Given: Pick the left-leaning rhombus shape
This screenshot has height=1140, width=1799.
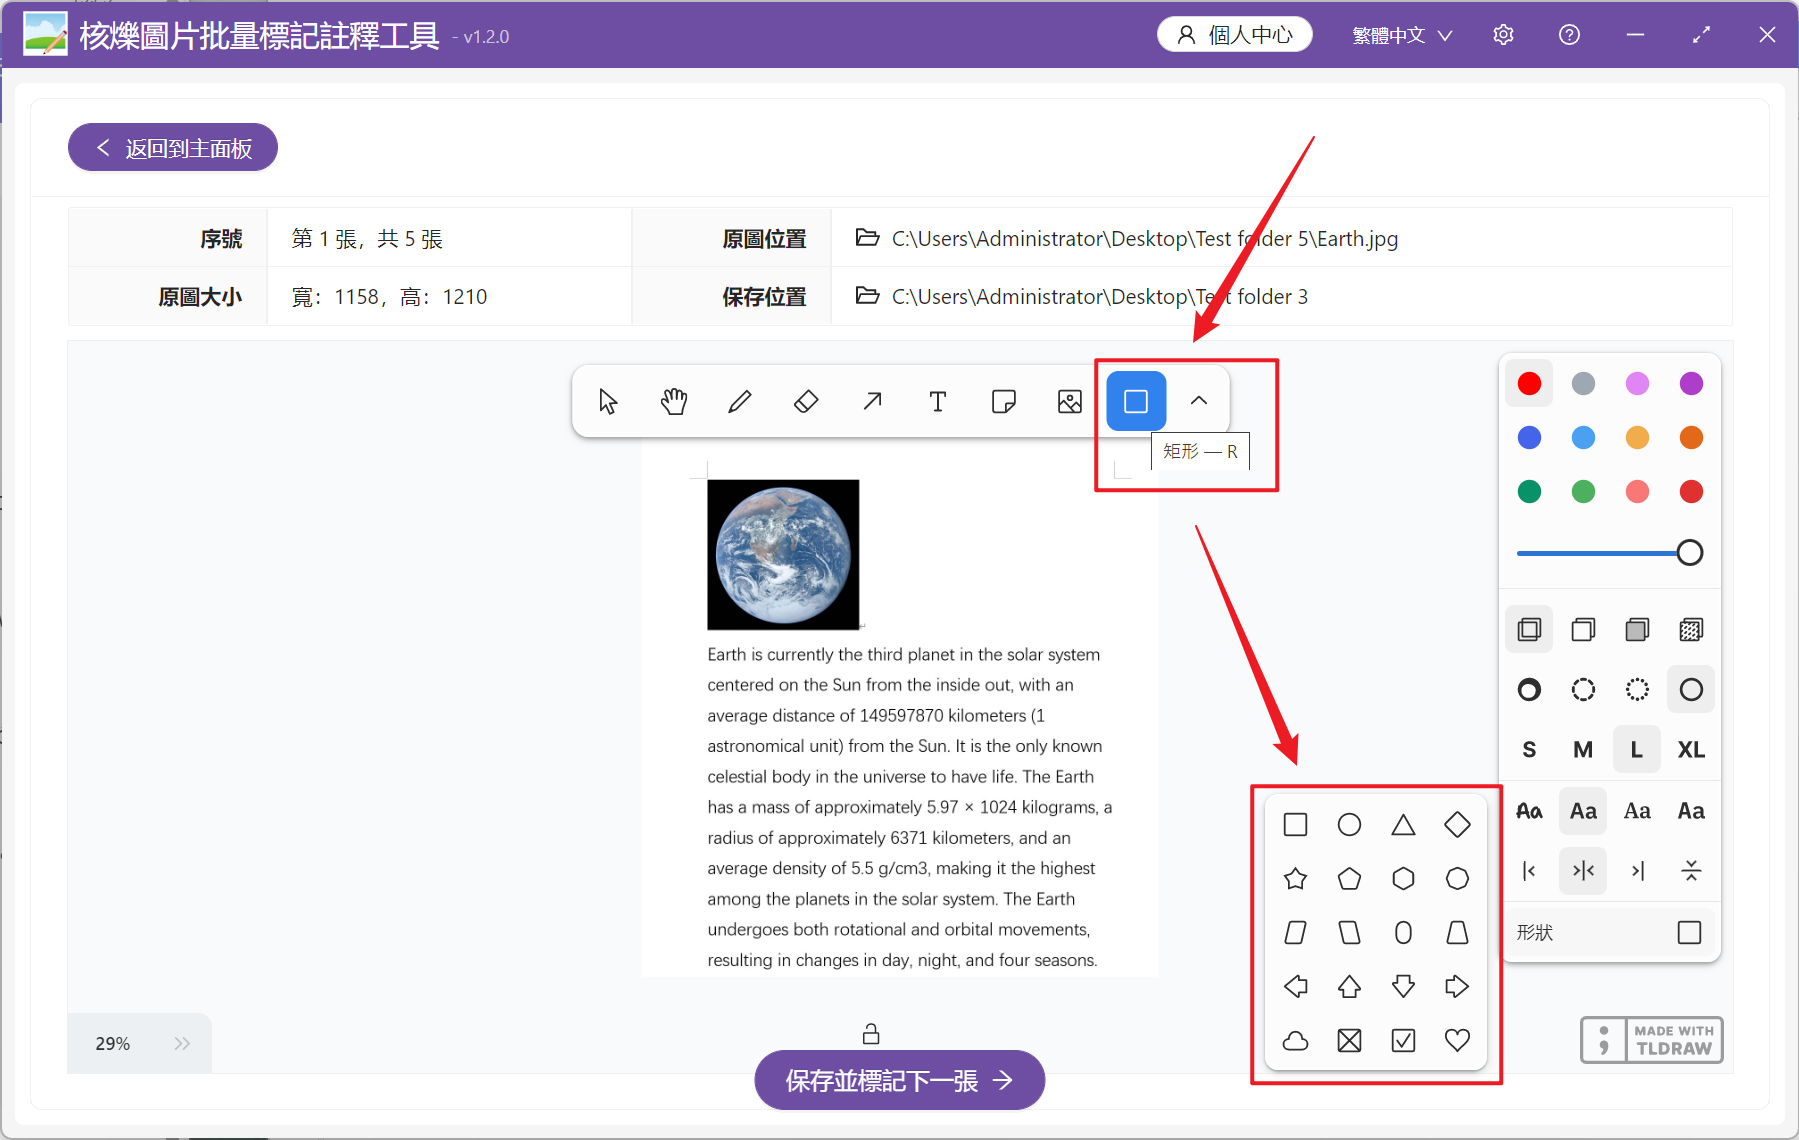Looking at the screenshot, I should click(x=1349, y=932).
